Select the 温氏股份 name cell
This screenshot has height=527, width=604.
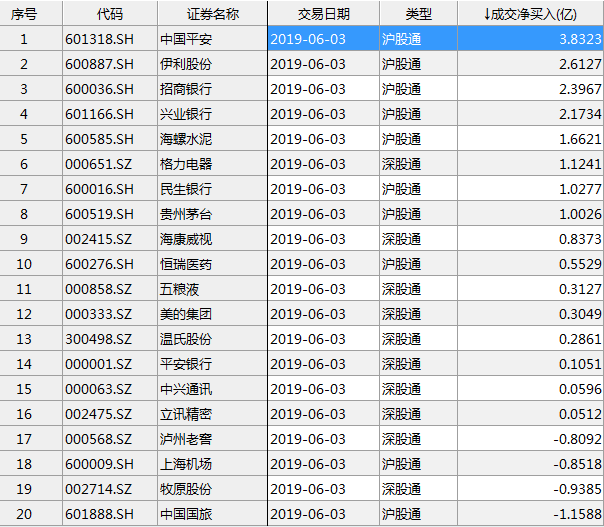tap(212, 339)
